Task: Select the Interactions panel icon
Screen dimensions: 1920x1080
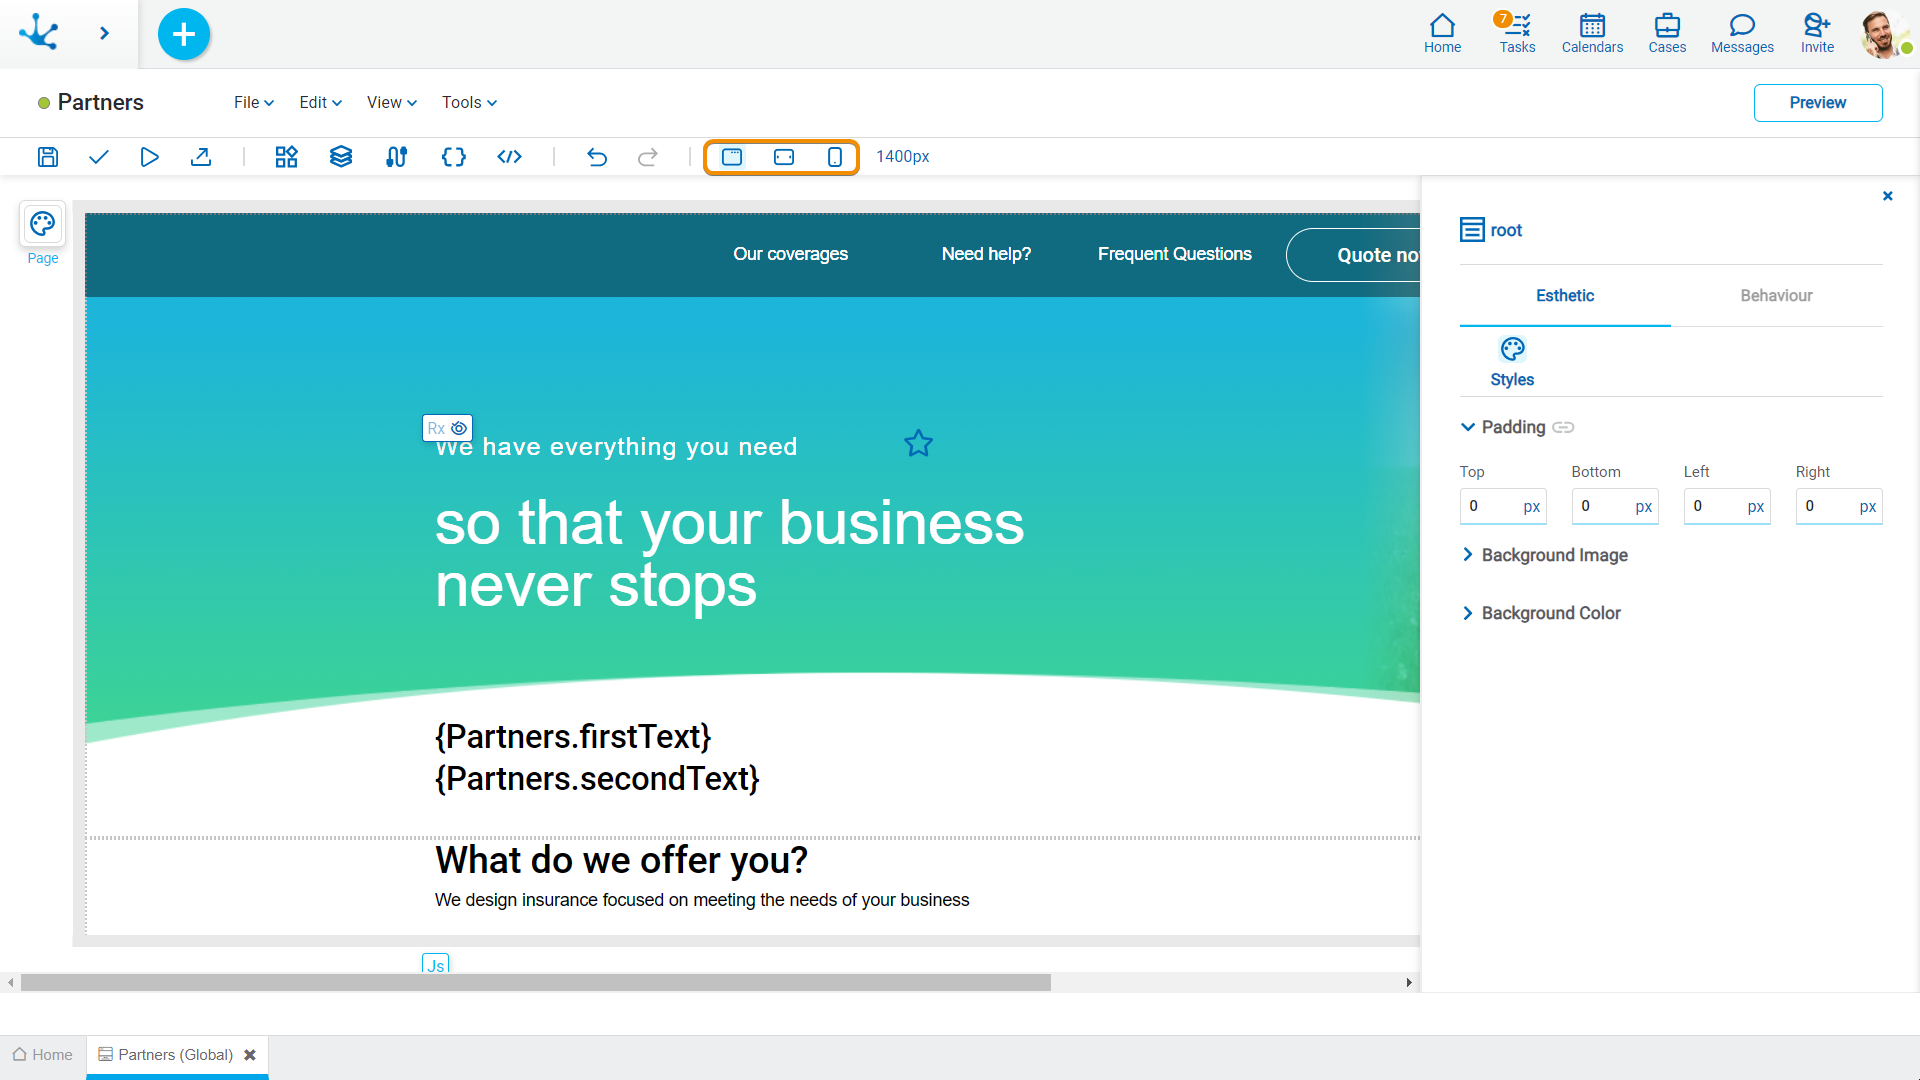Action: pyautogui.click(x=396, y=157)
